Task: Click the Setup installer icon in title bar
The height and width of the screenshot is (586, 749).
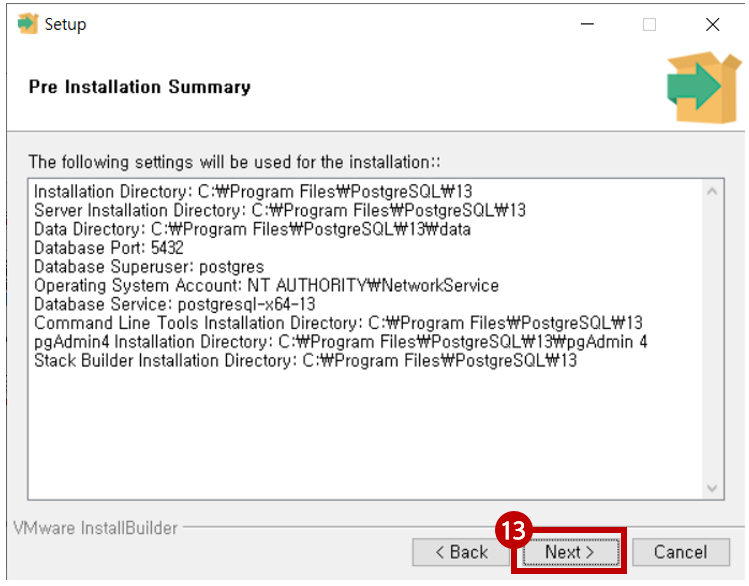Action: point(28,24)
